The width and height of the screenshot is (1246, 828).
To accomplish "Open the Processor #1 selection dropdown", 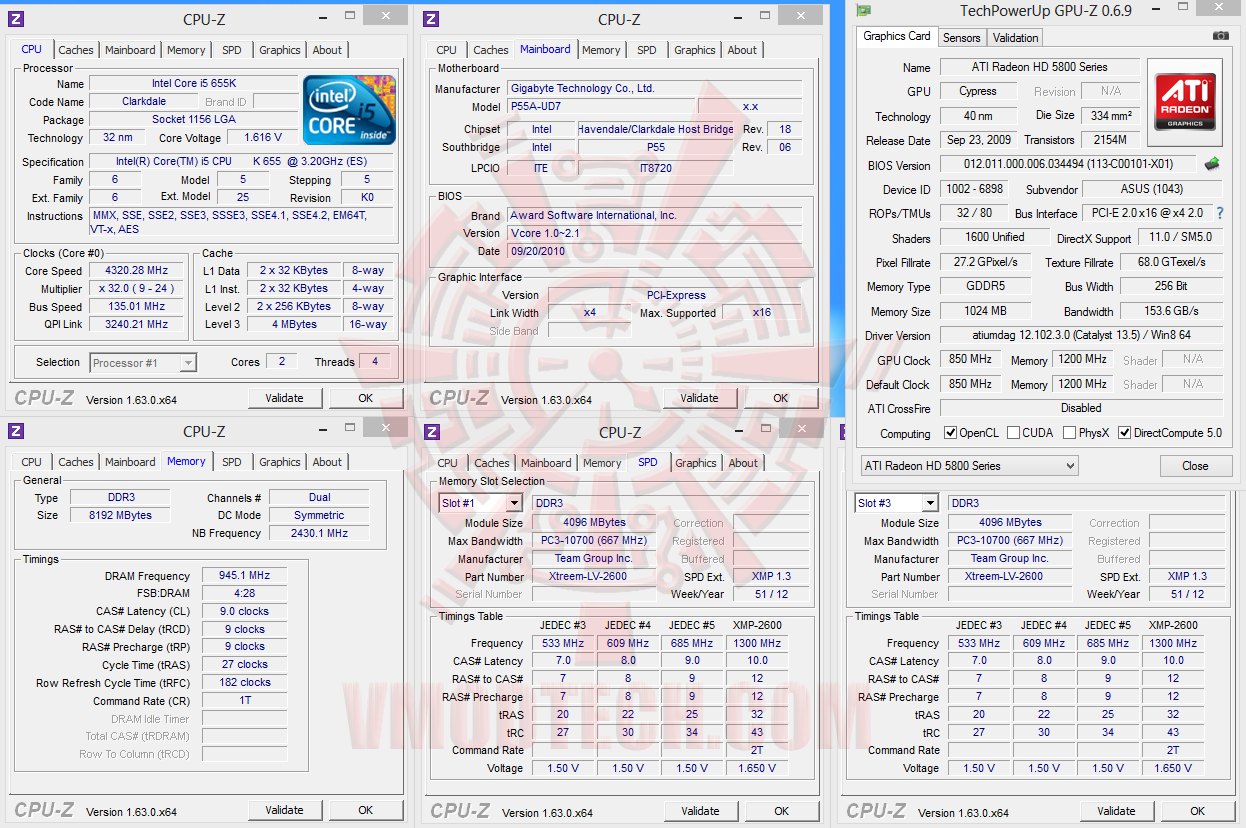I will (143, 363).
